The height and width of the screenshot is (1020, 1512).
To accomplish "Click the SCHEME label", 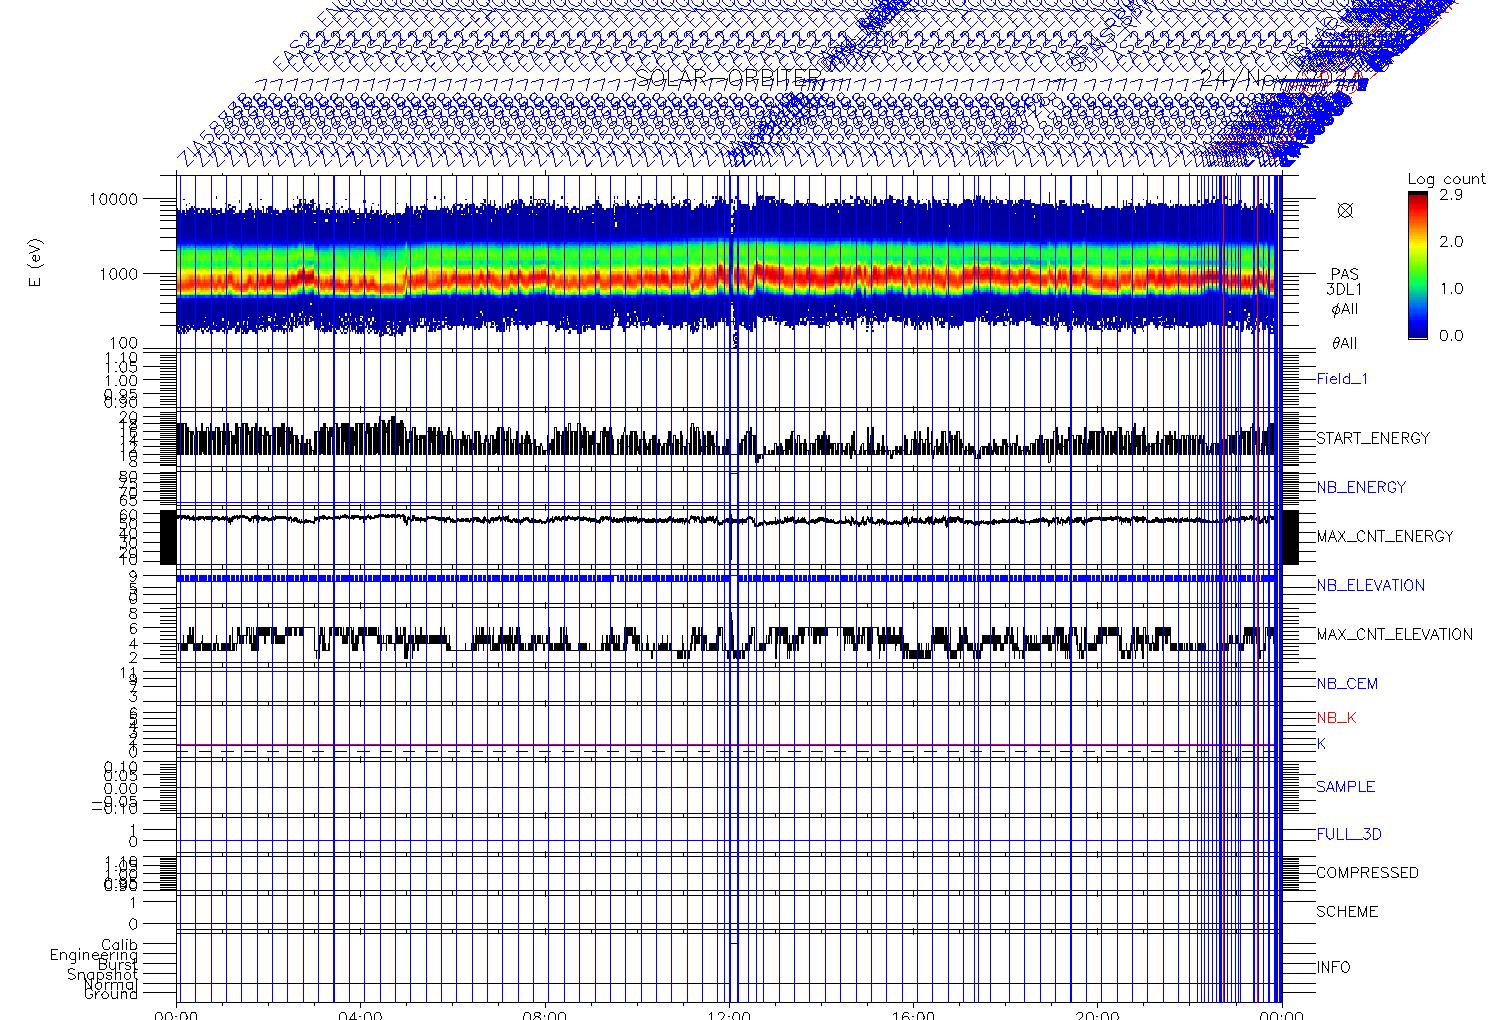I will coord(1345,912).
